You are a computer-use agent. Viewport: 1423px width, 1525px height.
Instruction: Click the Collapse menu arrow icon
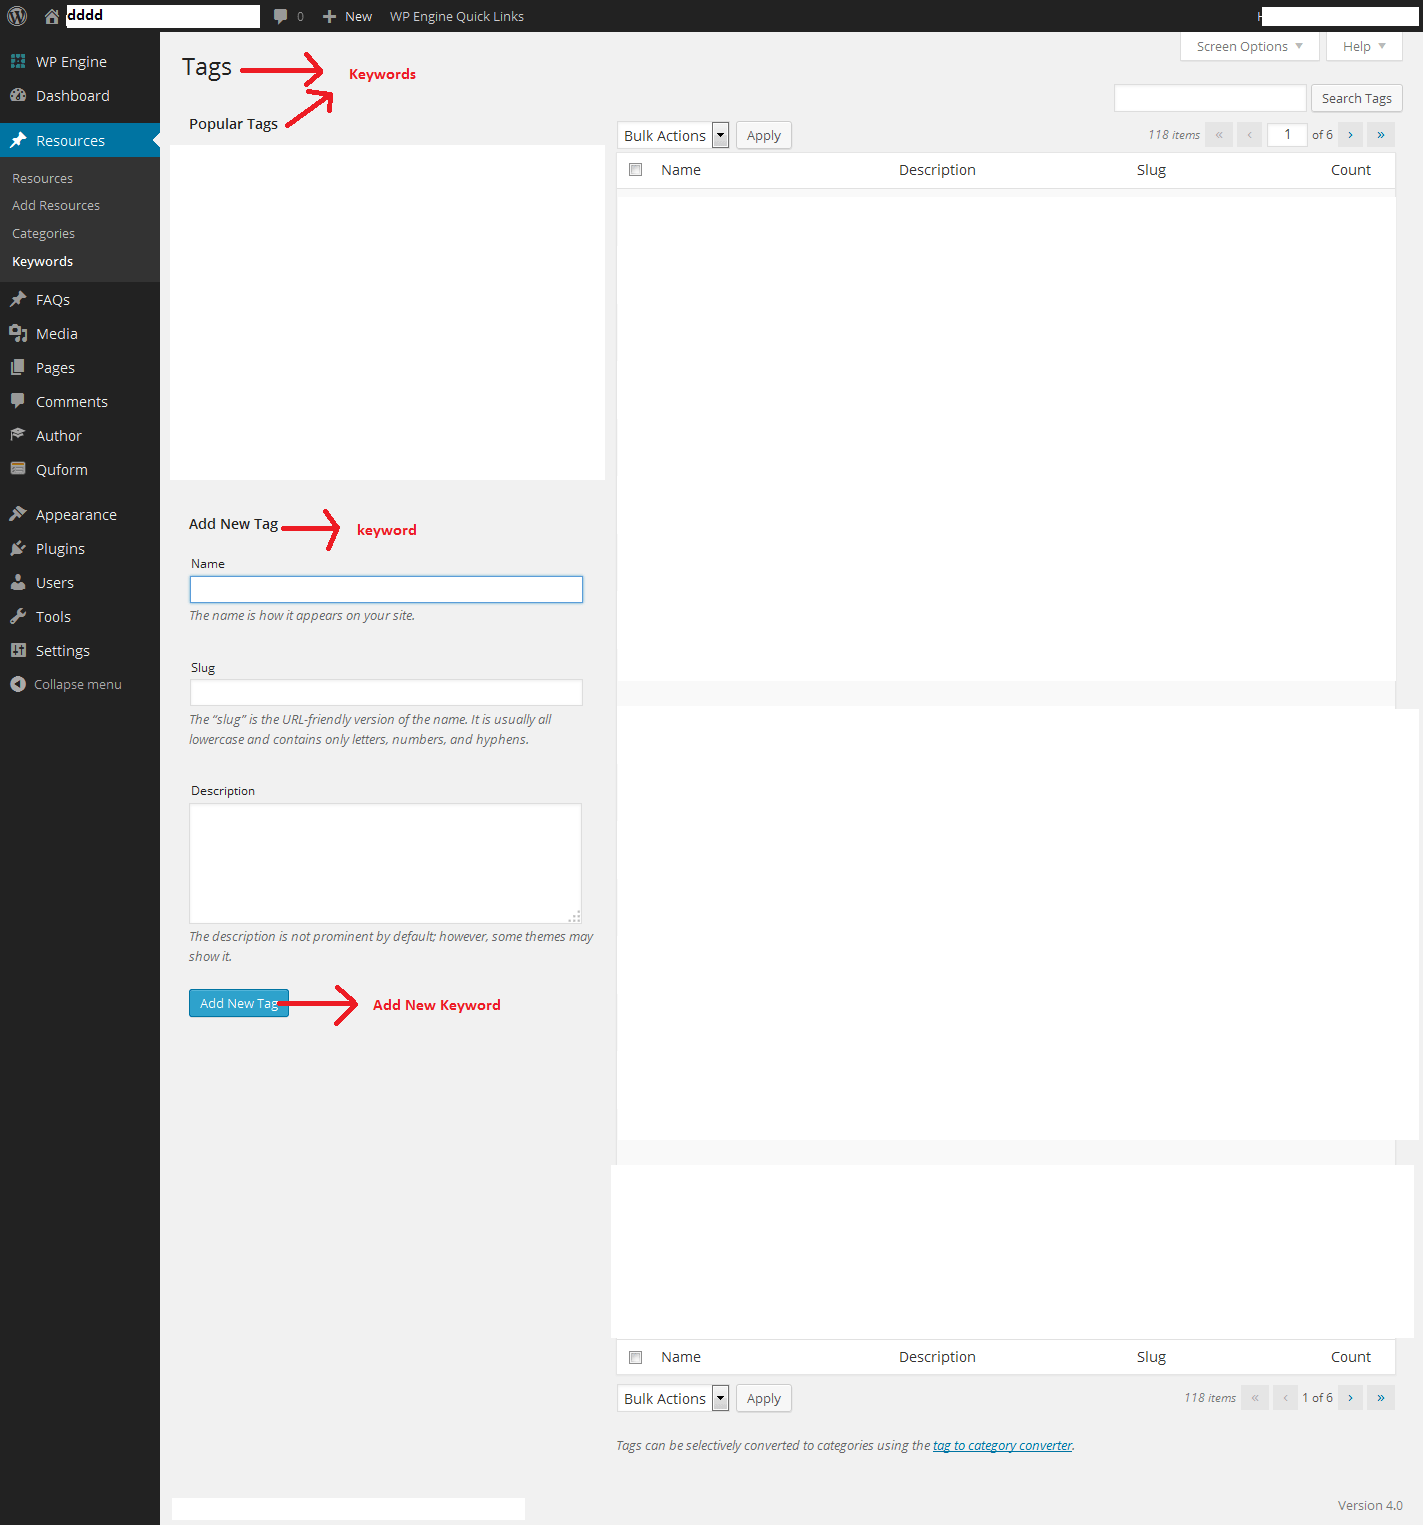18,684
